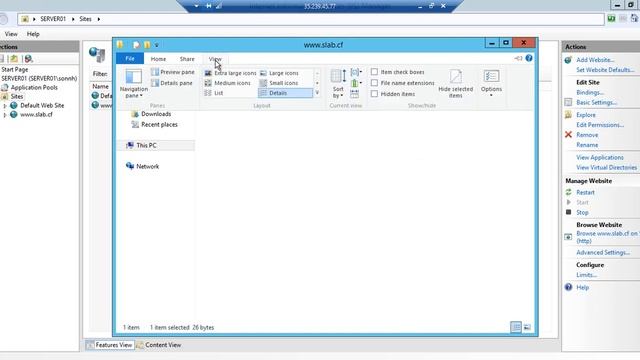The image size is (640, 360).
Task: Expand Default Web Site tree node in IIS
Action: click(x=5, y=106)
